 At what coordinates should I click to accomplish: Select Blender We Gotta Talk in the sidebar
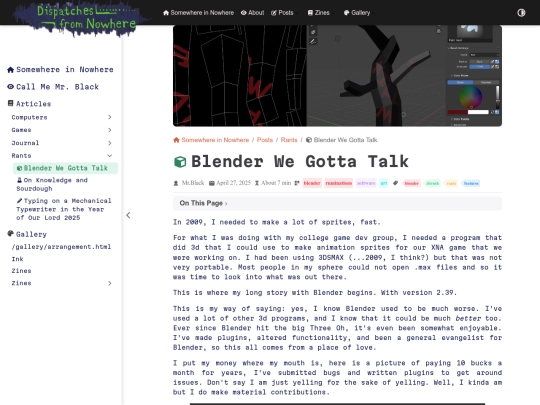click(x=65, y=168)
